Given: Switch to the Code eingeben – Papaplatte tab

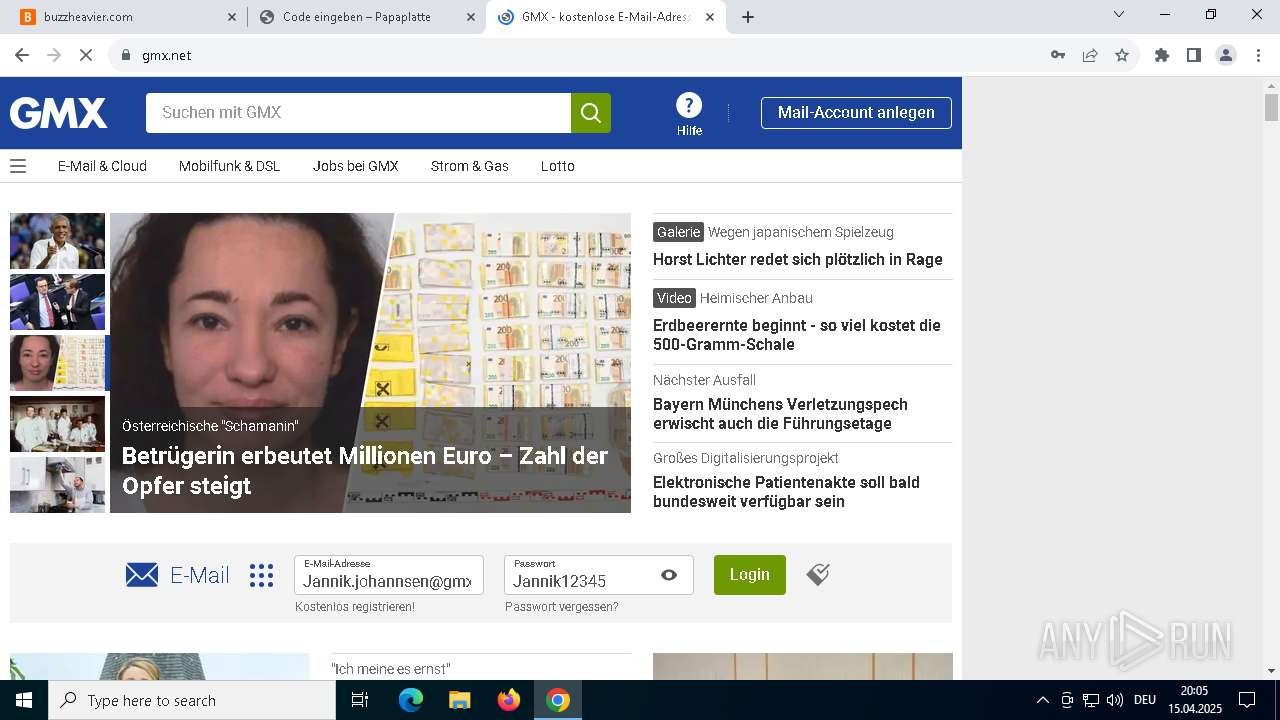Looking at the screenshot, I should (367, 17).
